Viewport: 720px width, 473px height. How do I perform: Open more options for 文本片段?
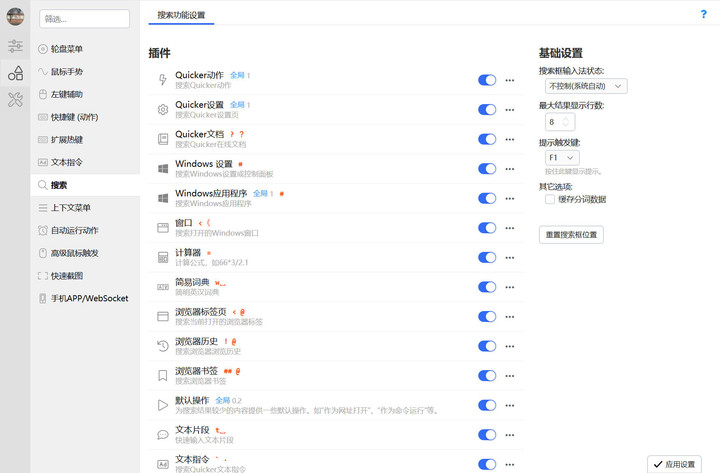click(x=510, y=435)
